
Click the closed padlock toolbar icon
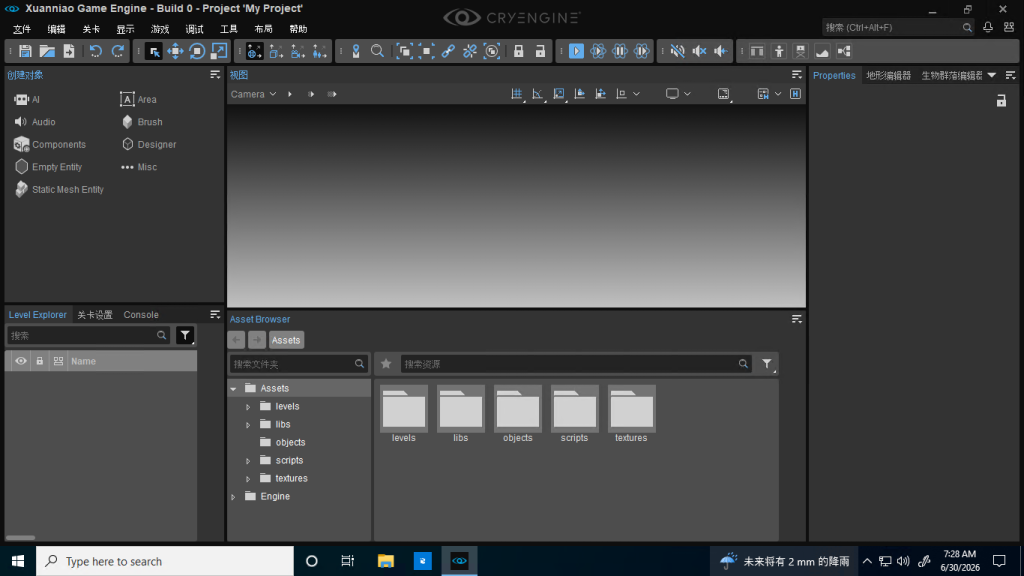click(519, 51)
